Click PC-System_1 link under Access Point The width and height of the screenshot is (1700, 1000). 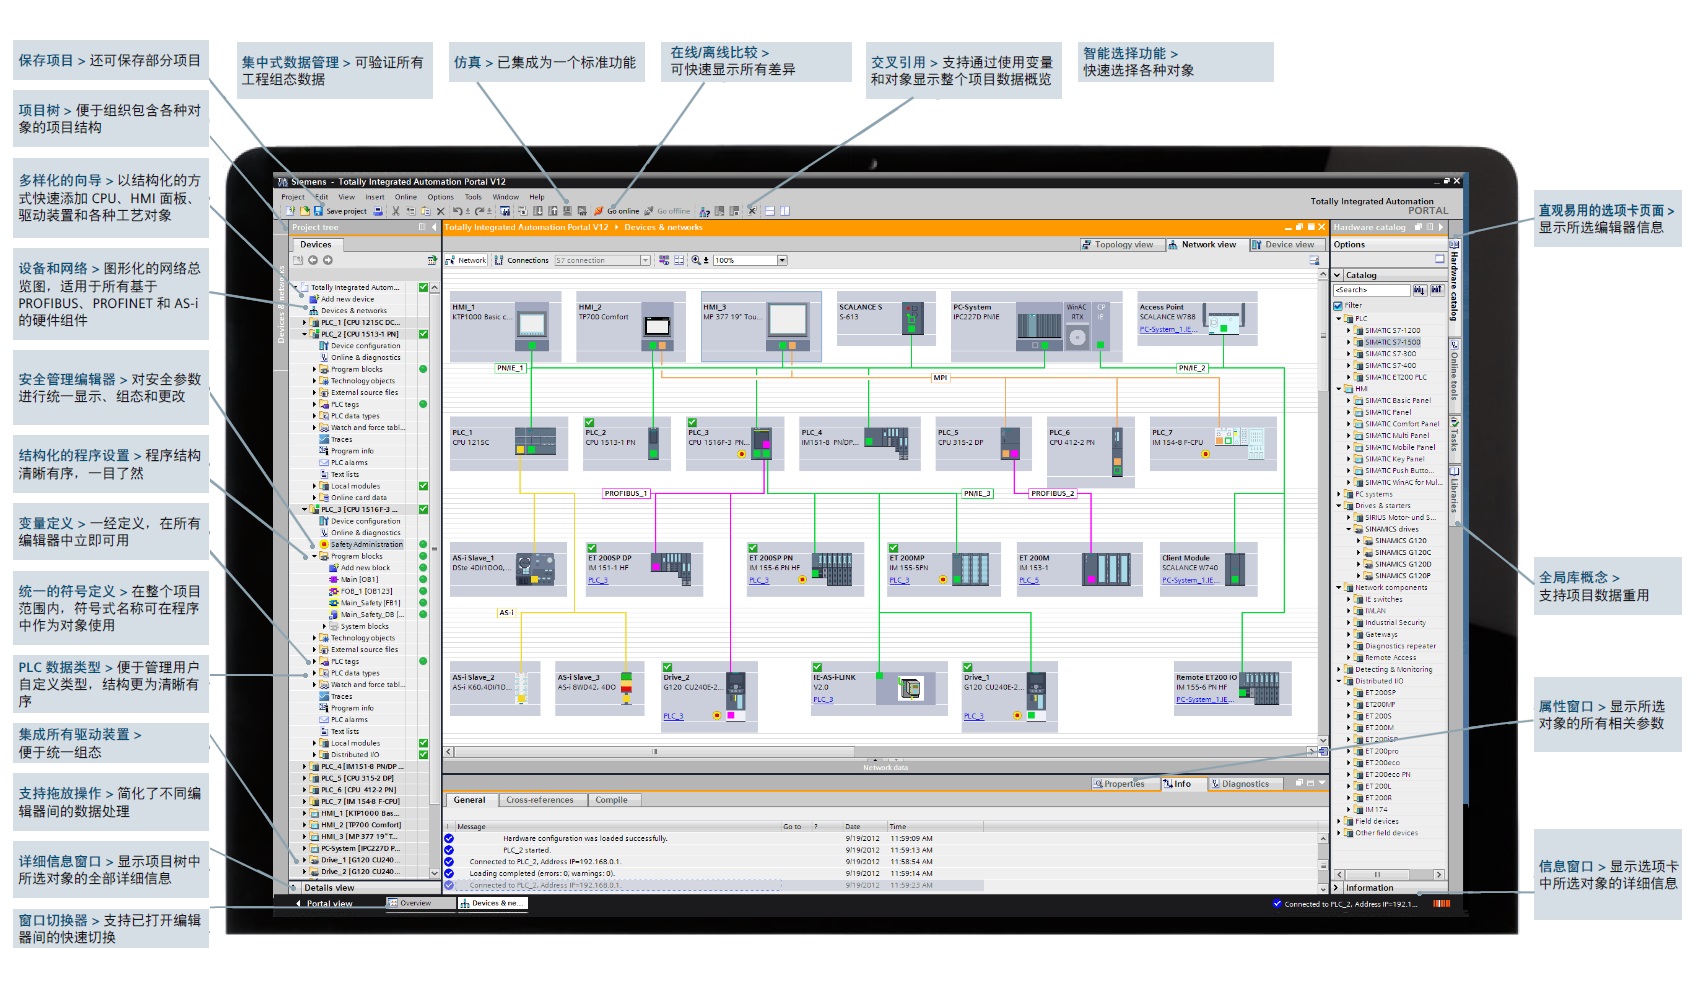click(1167, 330)
